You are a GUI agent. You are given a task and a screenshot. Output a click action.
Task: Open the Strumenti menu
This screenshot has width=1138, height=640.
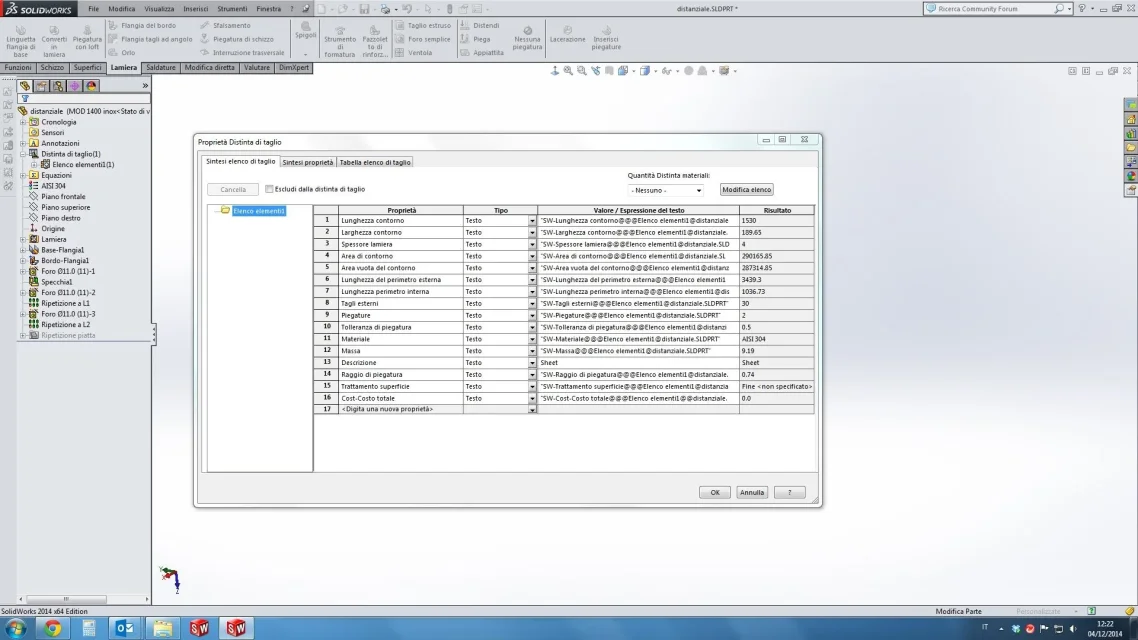[232, 9]
